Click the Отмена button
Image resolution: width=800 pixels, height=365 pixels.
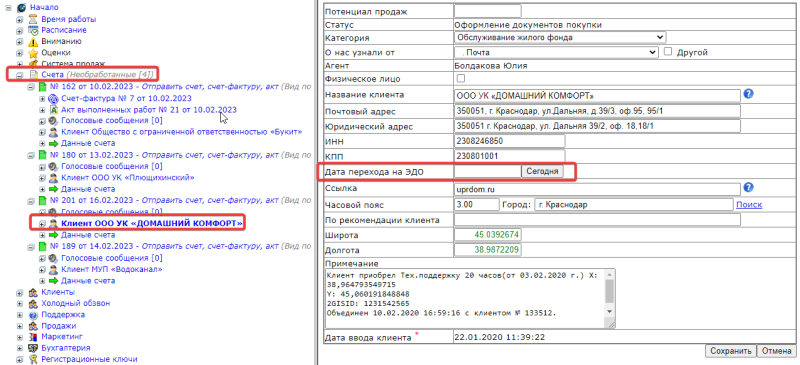click(x=777, y=351)
